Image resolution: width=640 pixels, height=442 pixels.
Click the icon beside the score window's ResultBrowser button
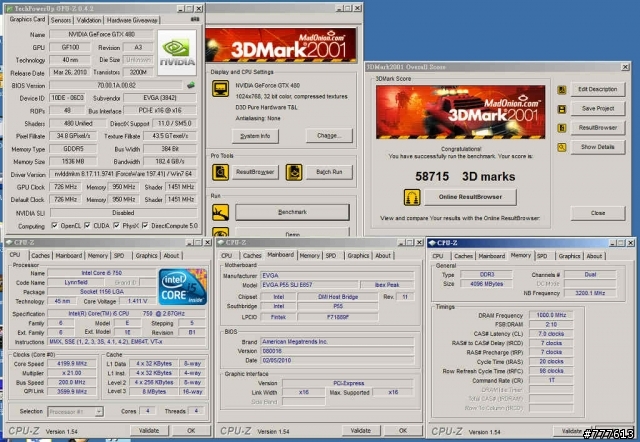coord(562,128)
